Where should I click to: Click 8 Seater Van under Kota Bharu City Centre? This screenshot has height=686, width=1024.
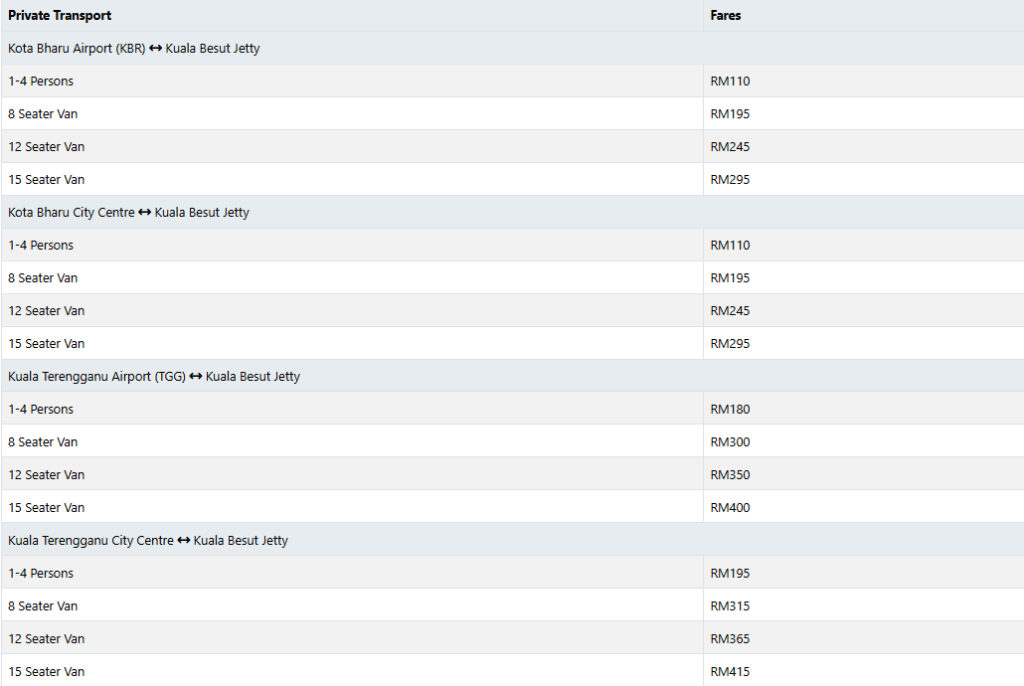43,278
